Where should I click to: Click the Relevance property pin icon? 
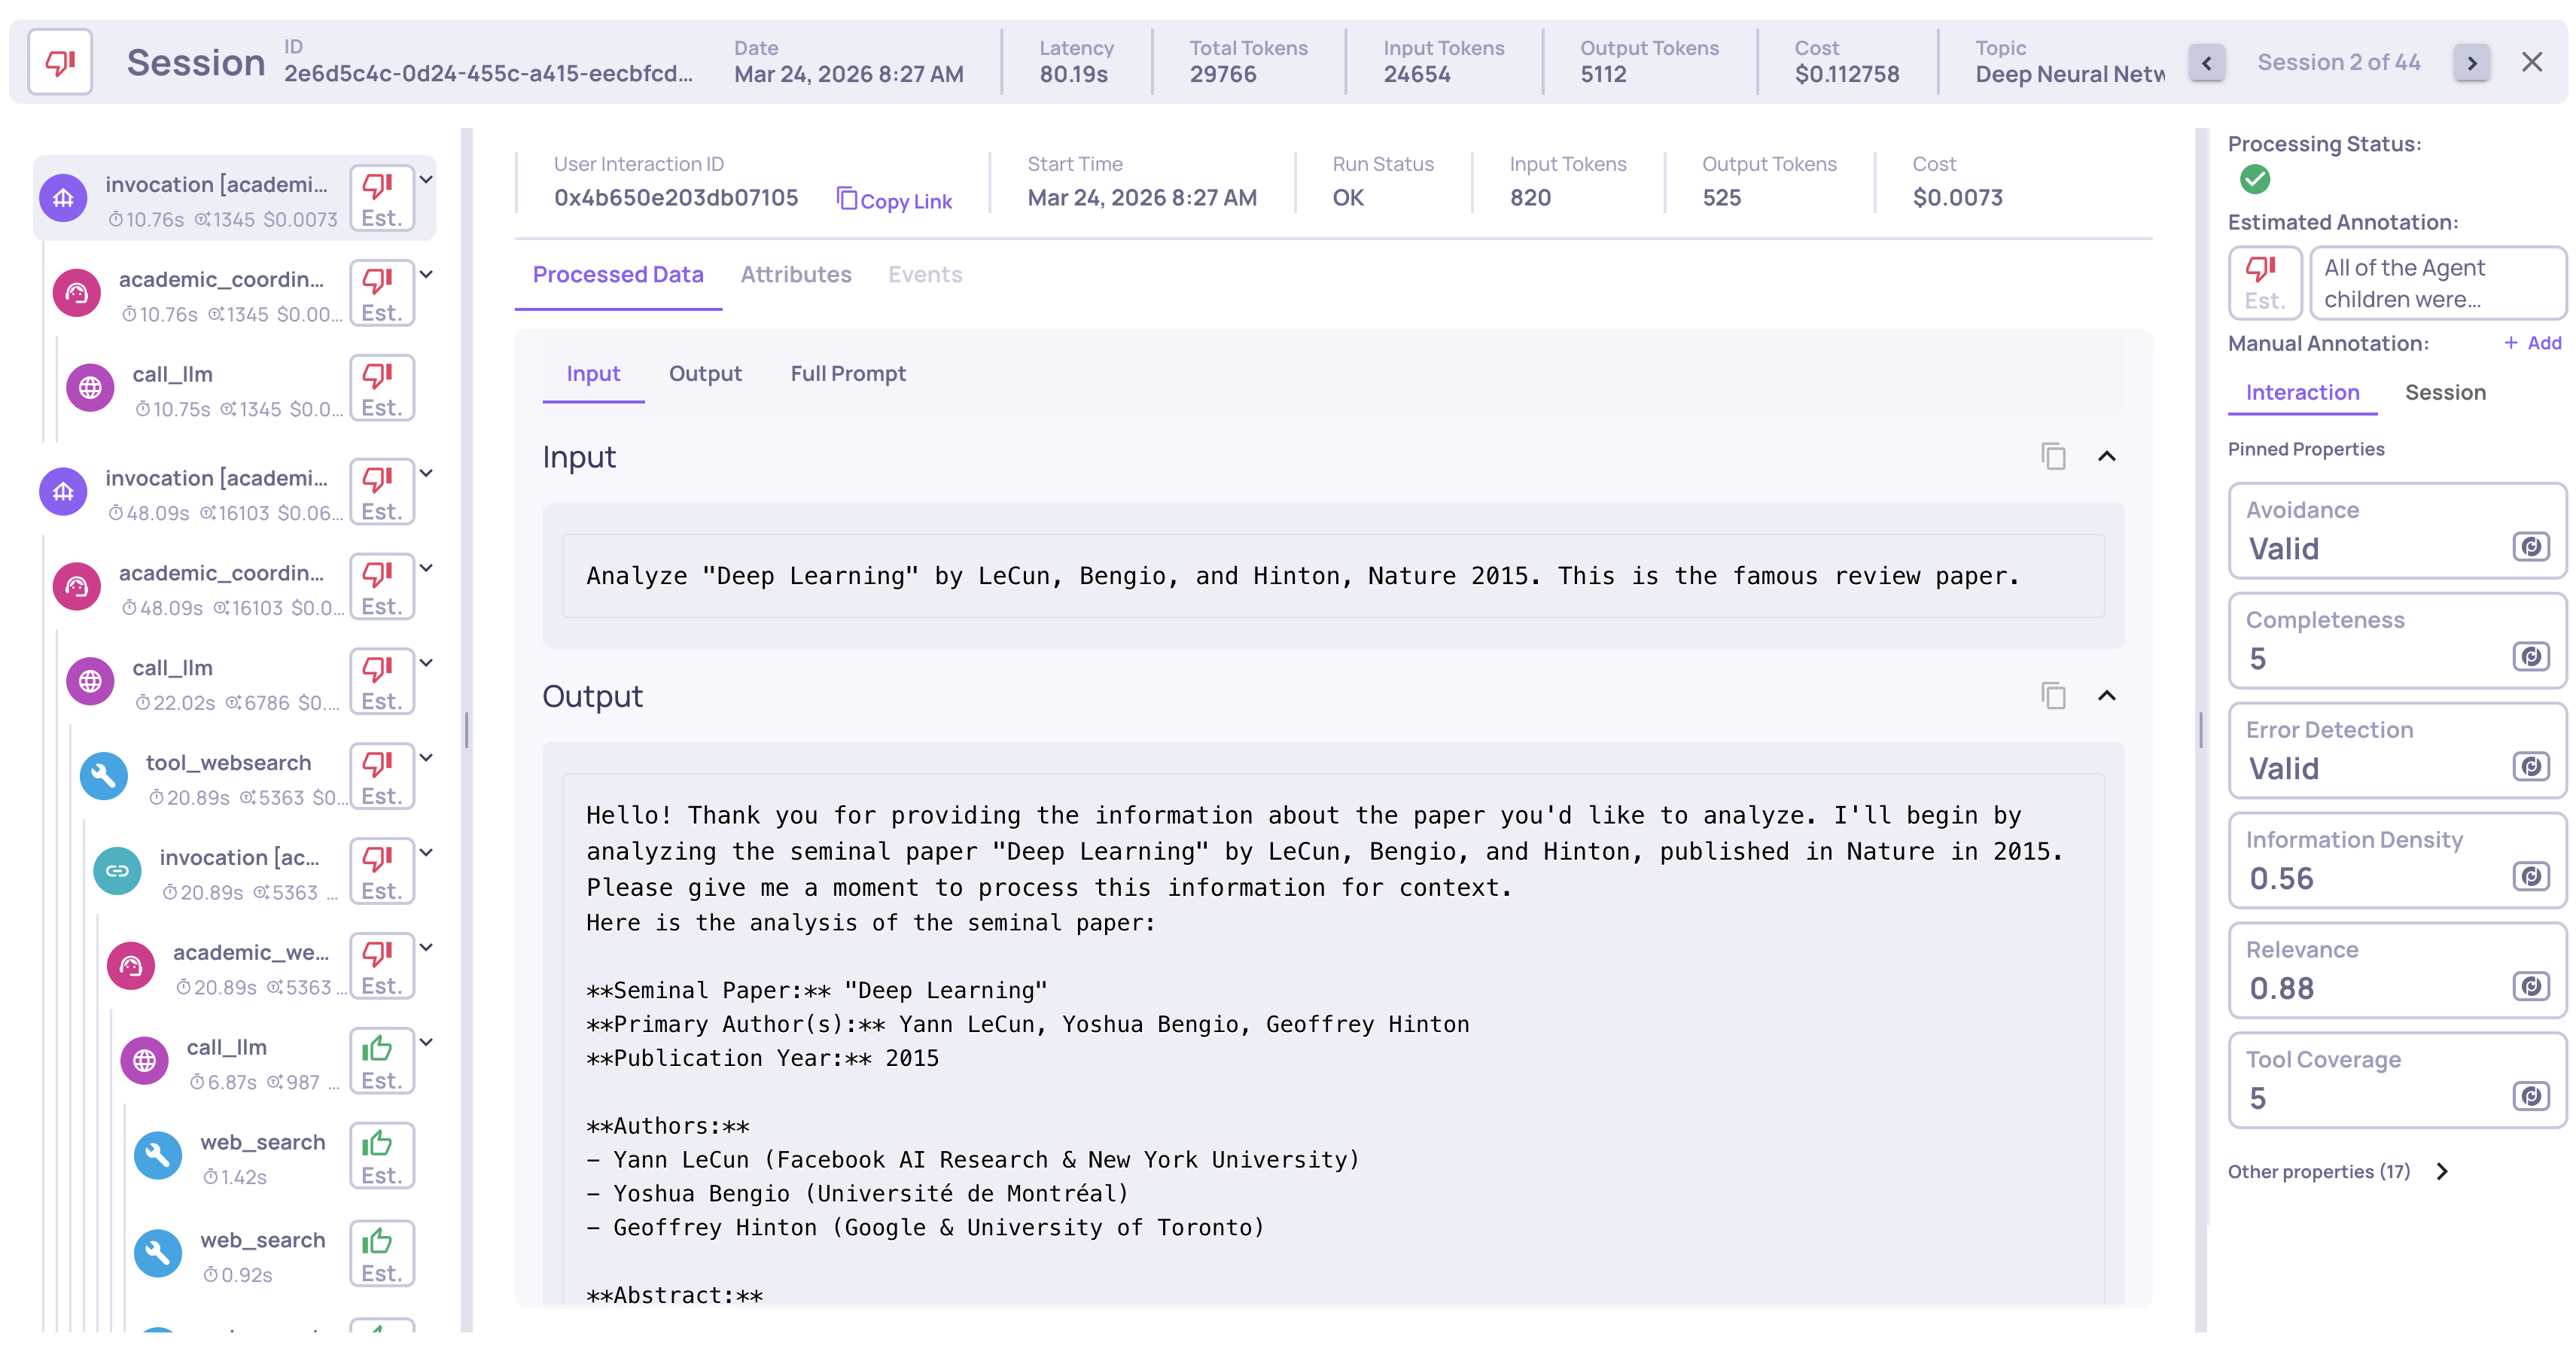coord(2530,987)
